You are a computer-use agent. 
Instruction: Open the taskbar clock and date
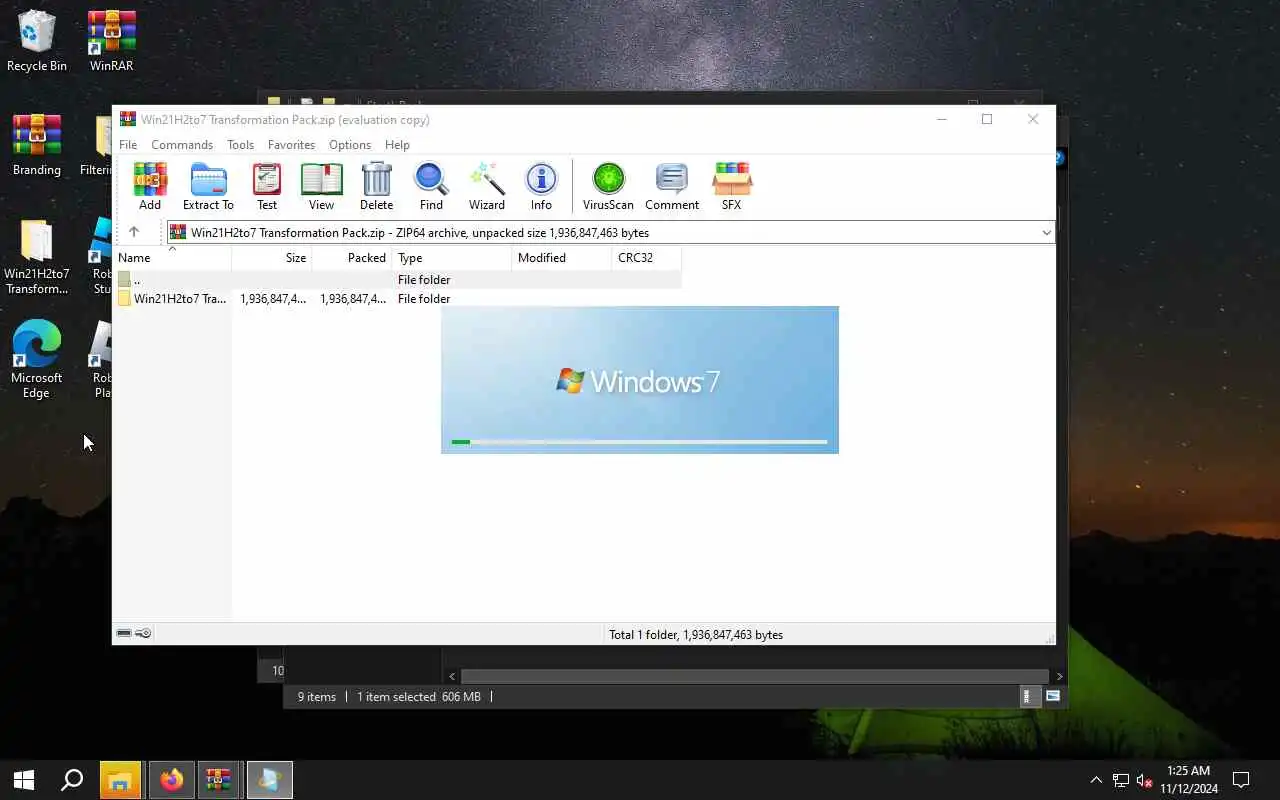(1188, 780)
